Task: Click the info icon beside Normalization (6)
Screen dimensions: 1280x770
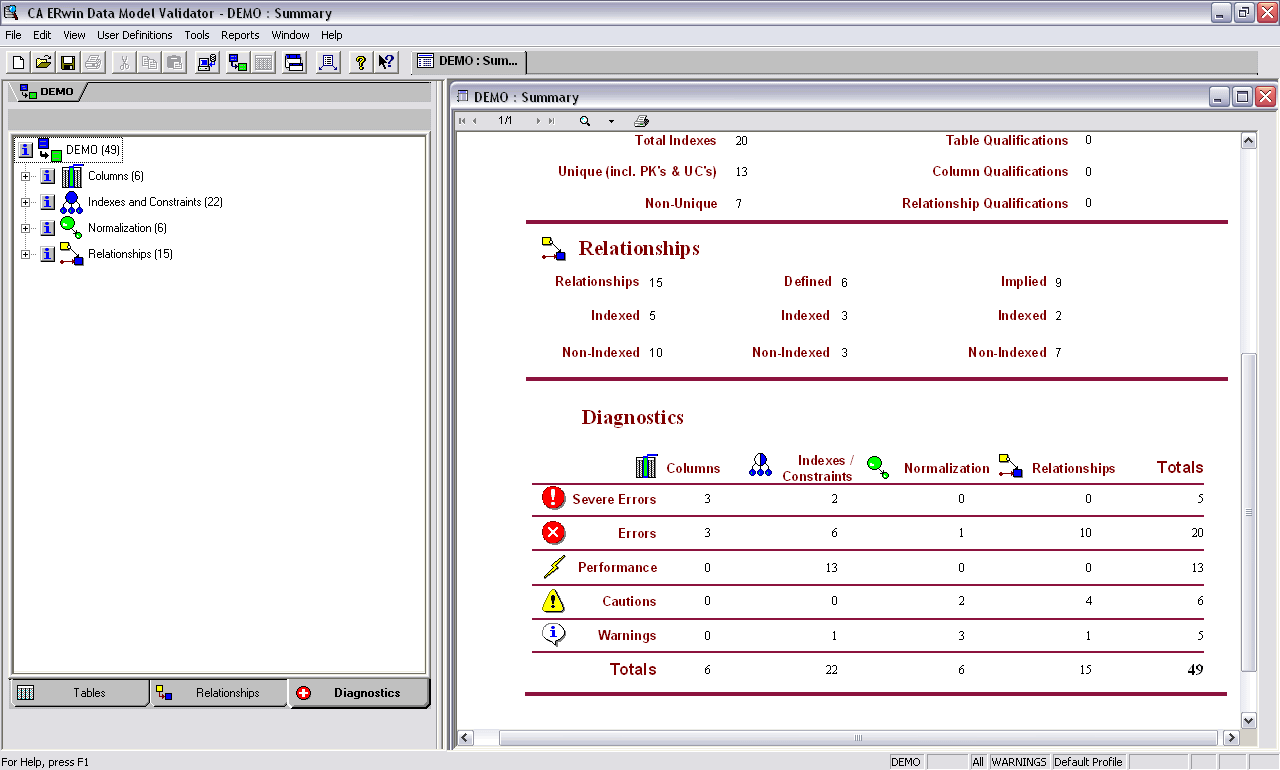Action: (47, 228)
